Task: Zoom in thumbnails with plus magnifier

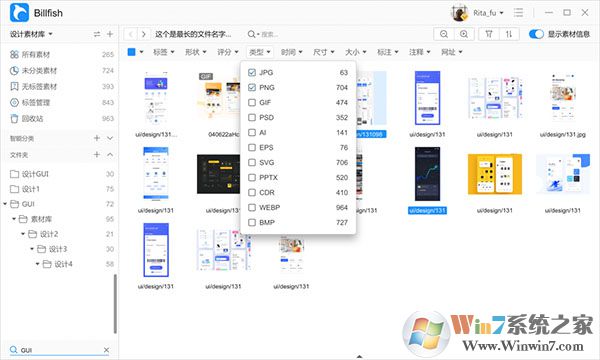Action: click(x=464, y=34)
